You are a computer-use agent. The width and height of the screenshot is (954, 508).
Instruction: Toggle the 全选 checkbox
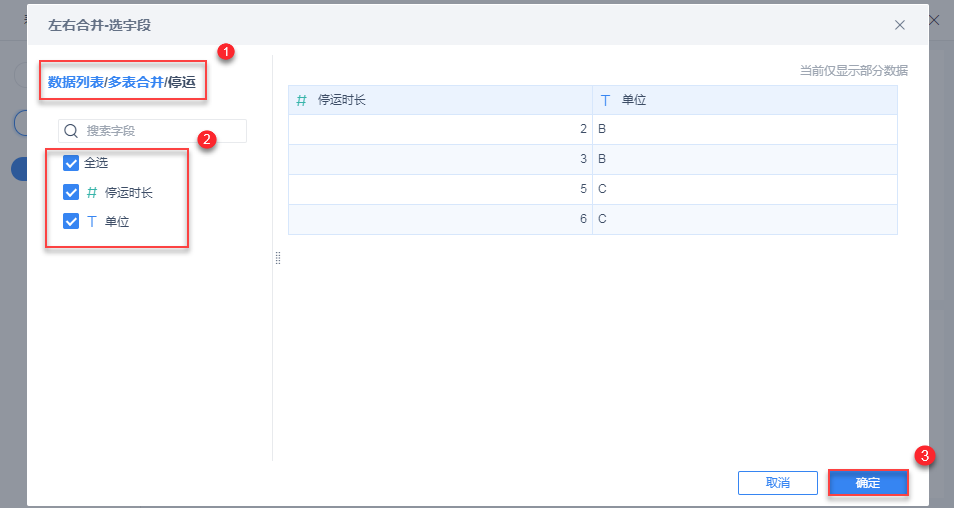[x=71, y=162]
